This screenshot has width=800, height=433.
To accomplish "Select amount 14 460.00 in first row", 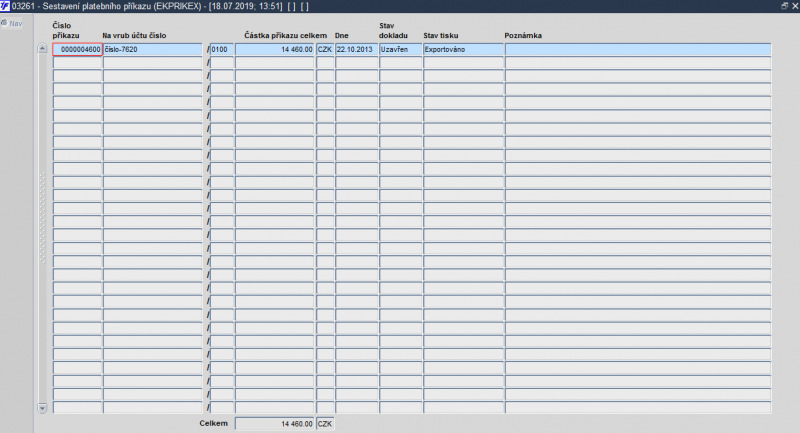I will pyautogui.click(x=274, y=49).
